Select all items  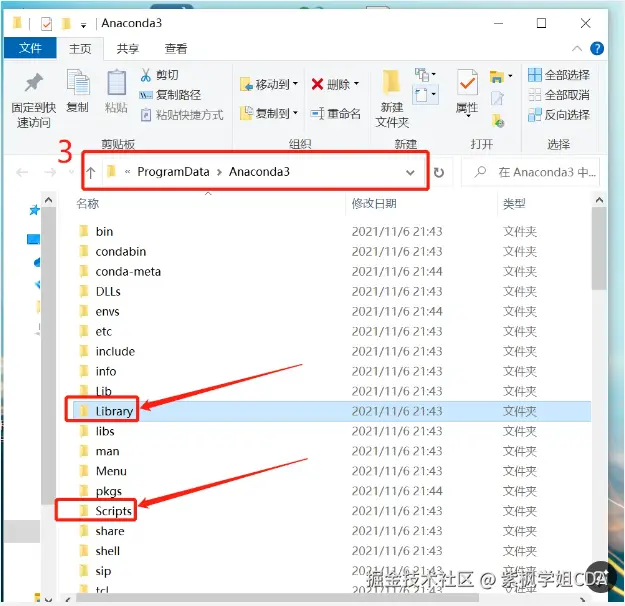pyautogui.click(x=558, y=75)
